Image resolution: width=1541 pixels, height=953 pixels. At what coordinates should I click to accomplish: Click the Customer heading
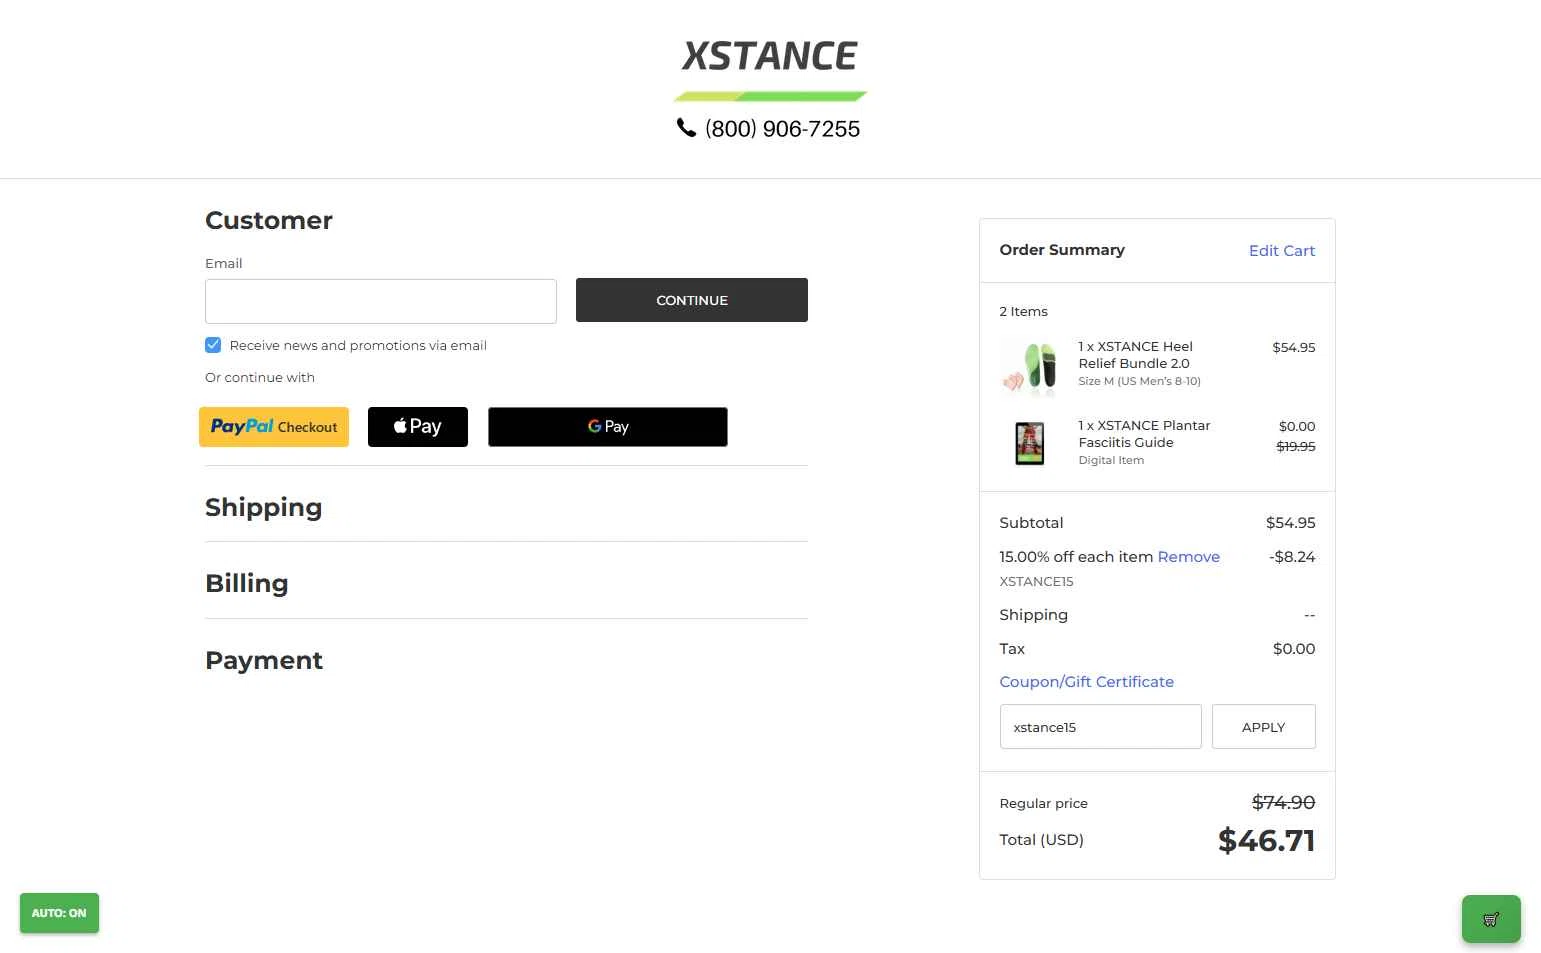269,221
